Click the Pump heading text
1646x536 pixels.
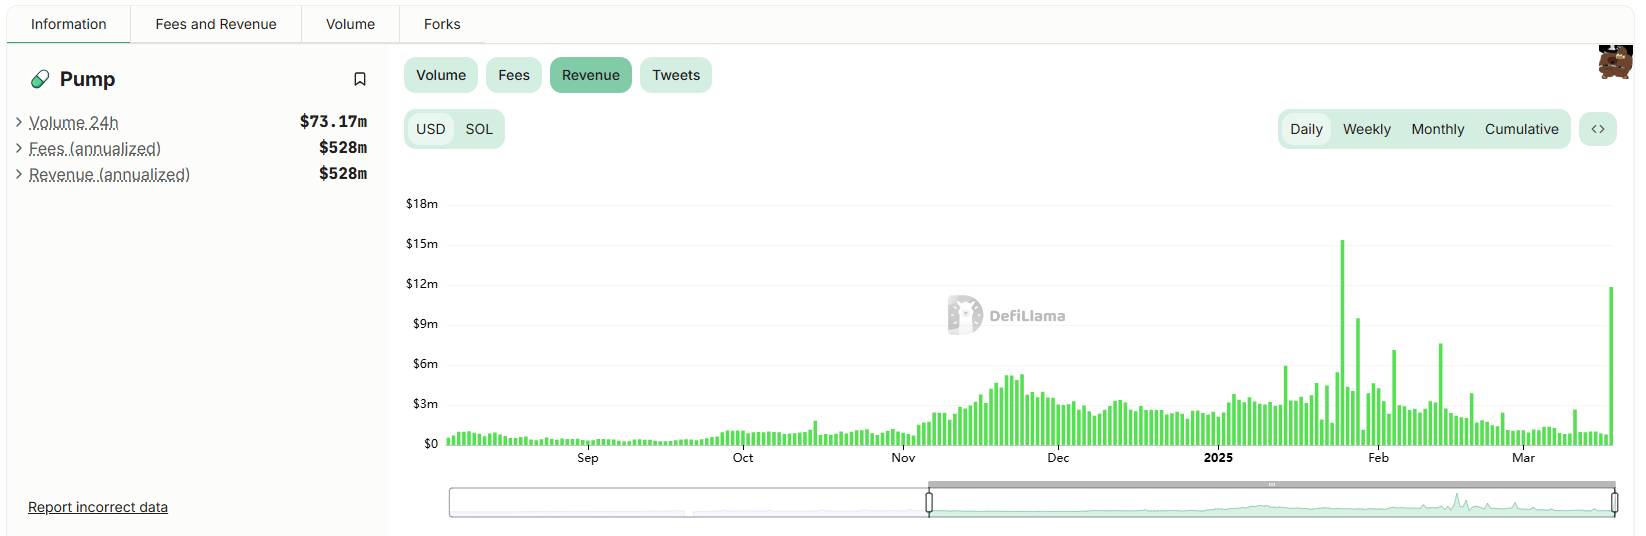point(87,79)
